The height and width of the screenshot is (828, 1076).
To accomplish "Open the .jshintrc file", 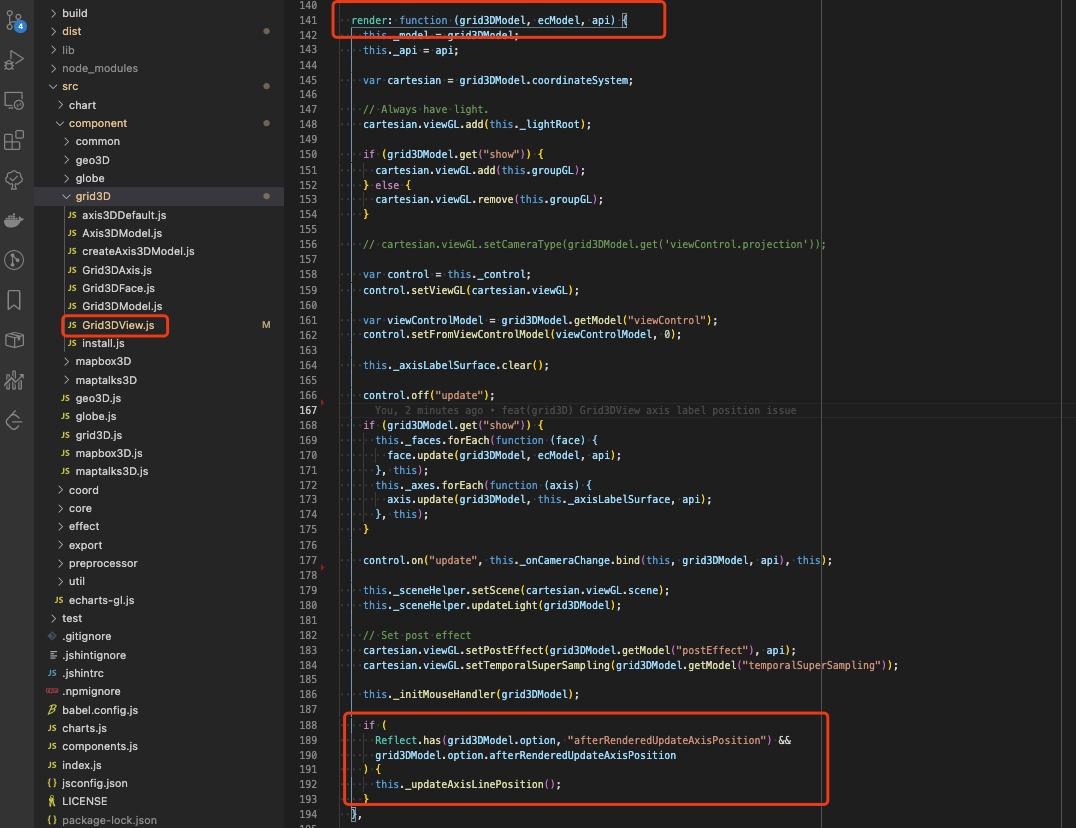I will (159, 674).
